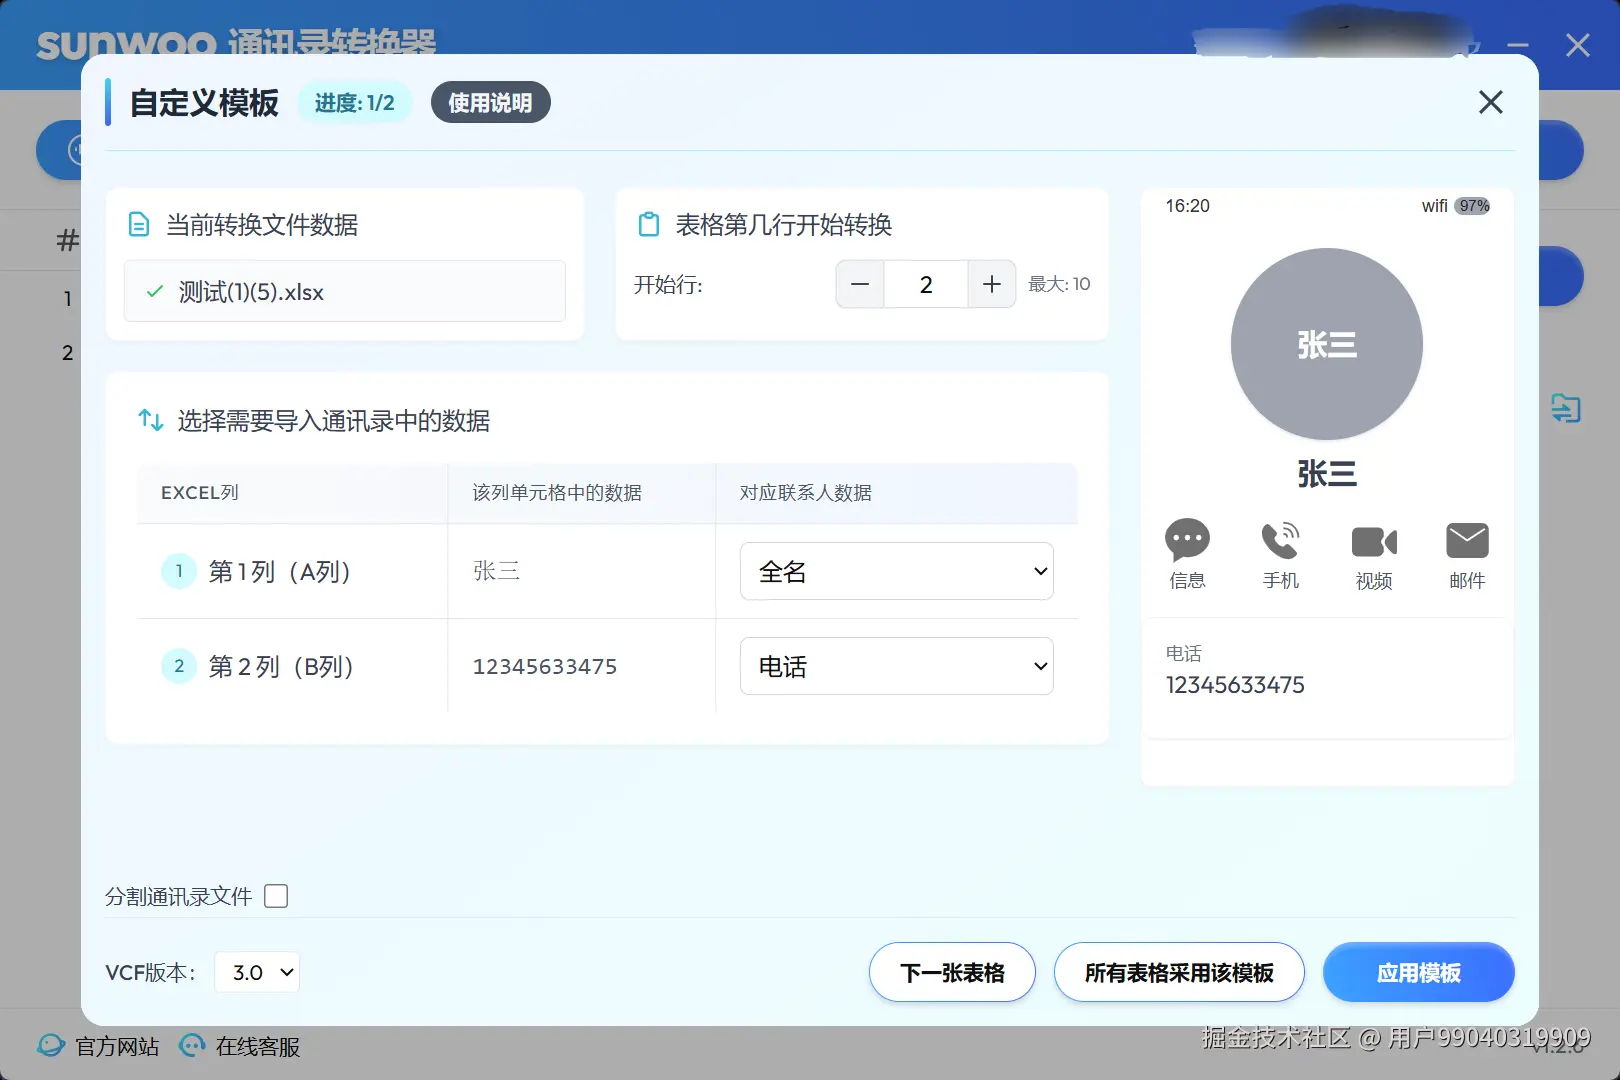Viewport: 1620px width, 1080px height.
Task: Toggle the 分割通讯录文件 checkbox
Action: tap(276, 896)
